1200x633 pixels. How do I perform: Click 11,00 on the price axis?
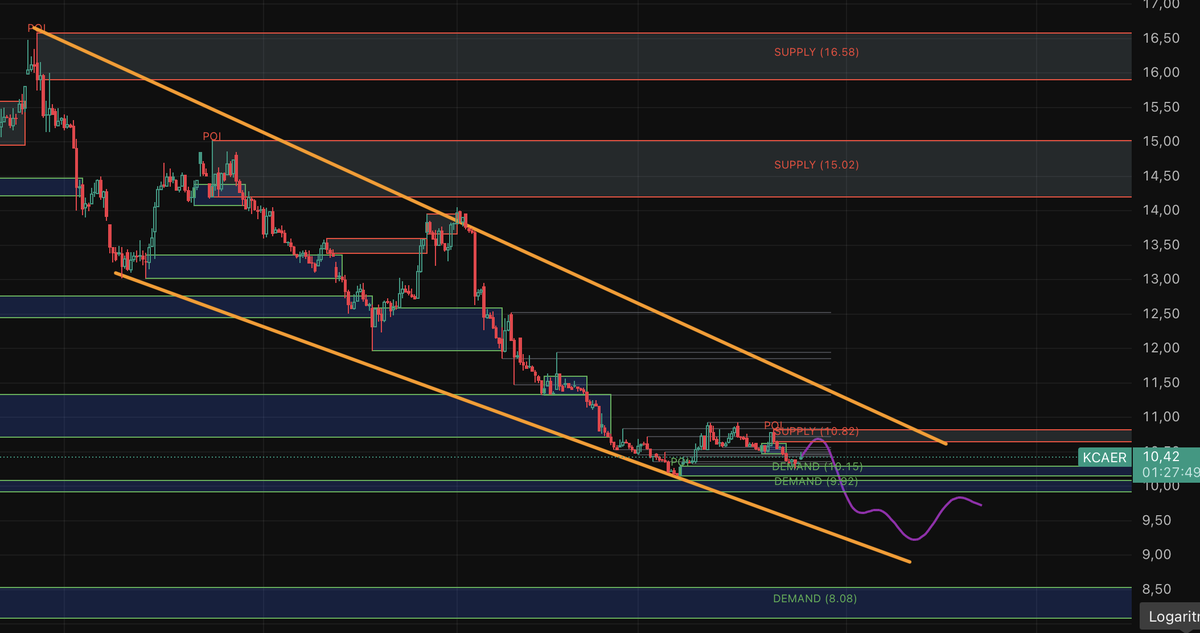click(x=1162, y=417)
